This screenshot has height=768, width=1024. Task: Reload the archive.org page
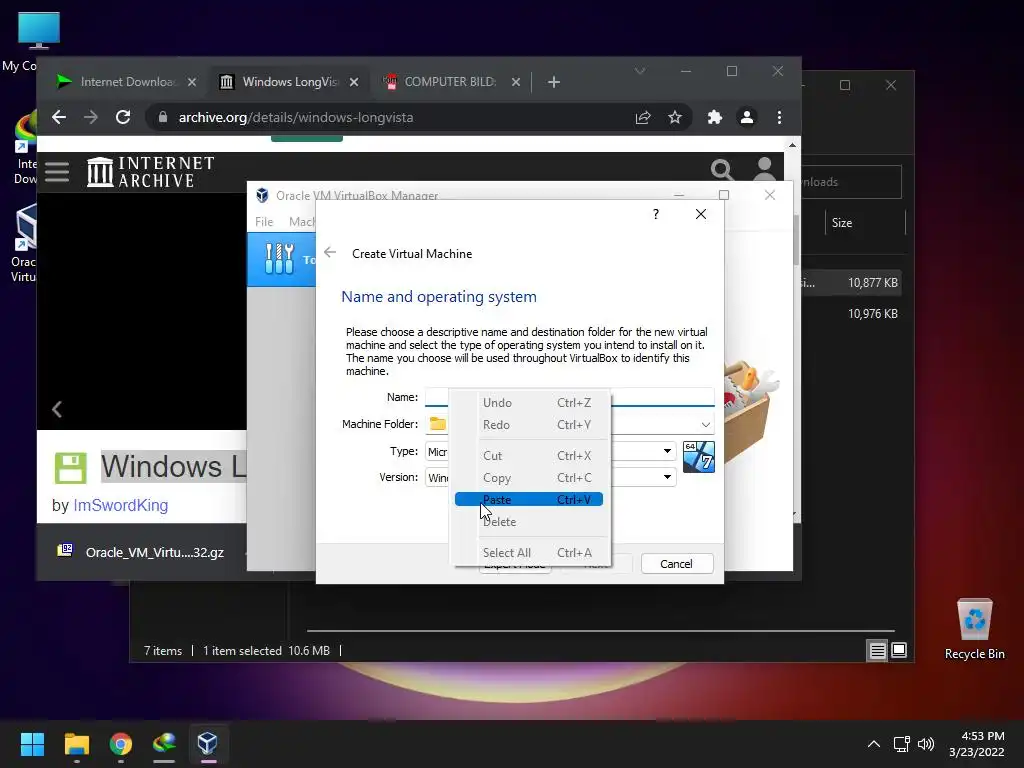[123, 118]
